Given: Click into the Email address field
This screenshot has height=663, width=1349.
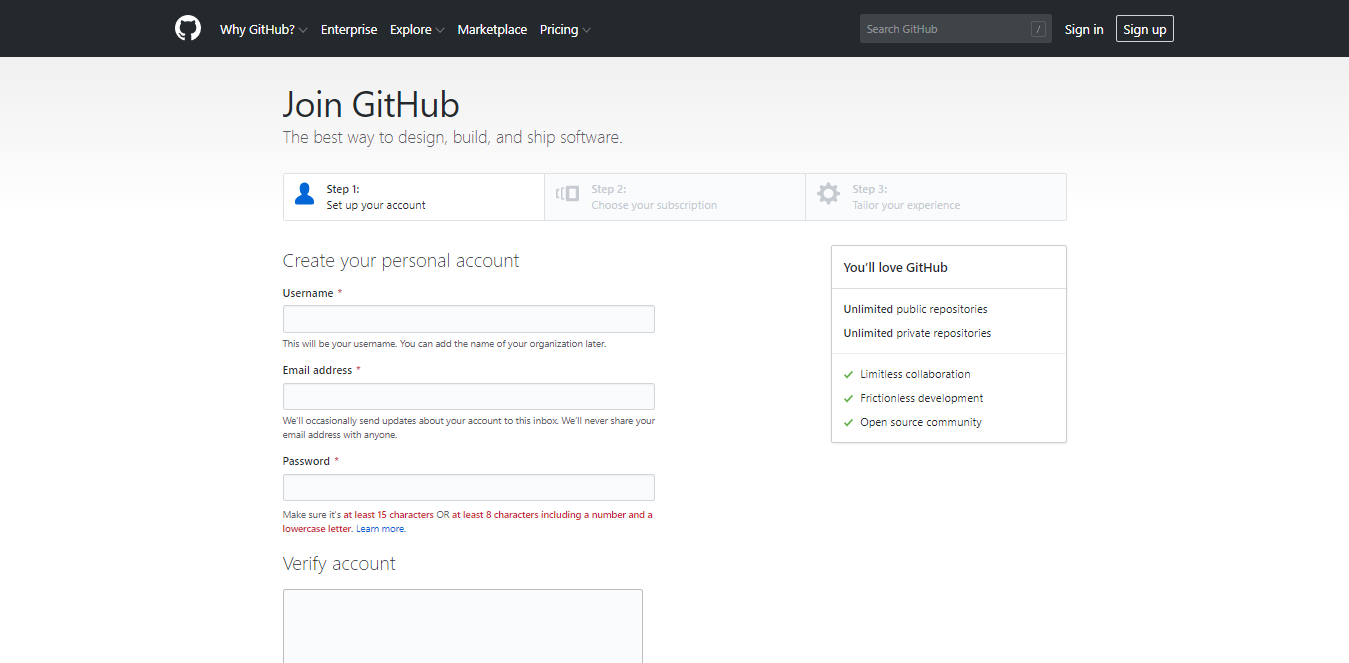Looking at the screenshot, I should (469, 396).
